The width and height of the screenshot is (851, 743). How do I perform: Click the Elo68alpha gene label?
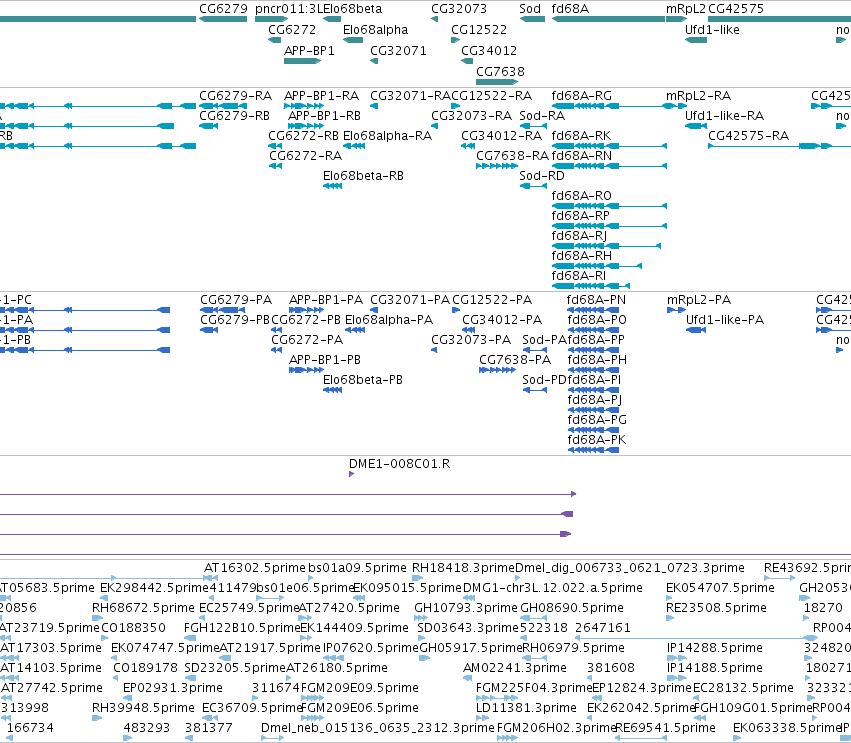tap(376, 29)
